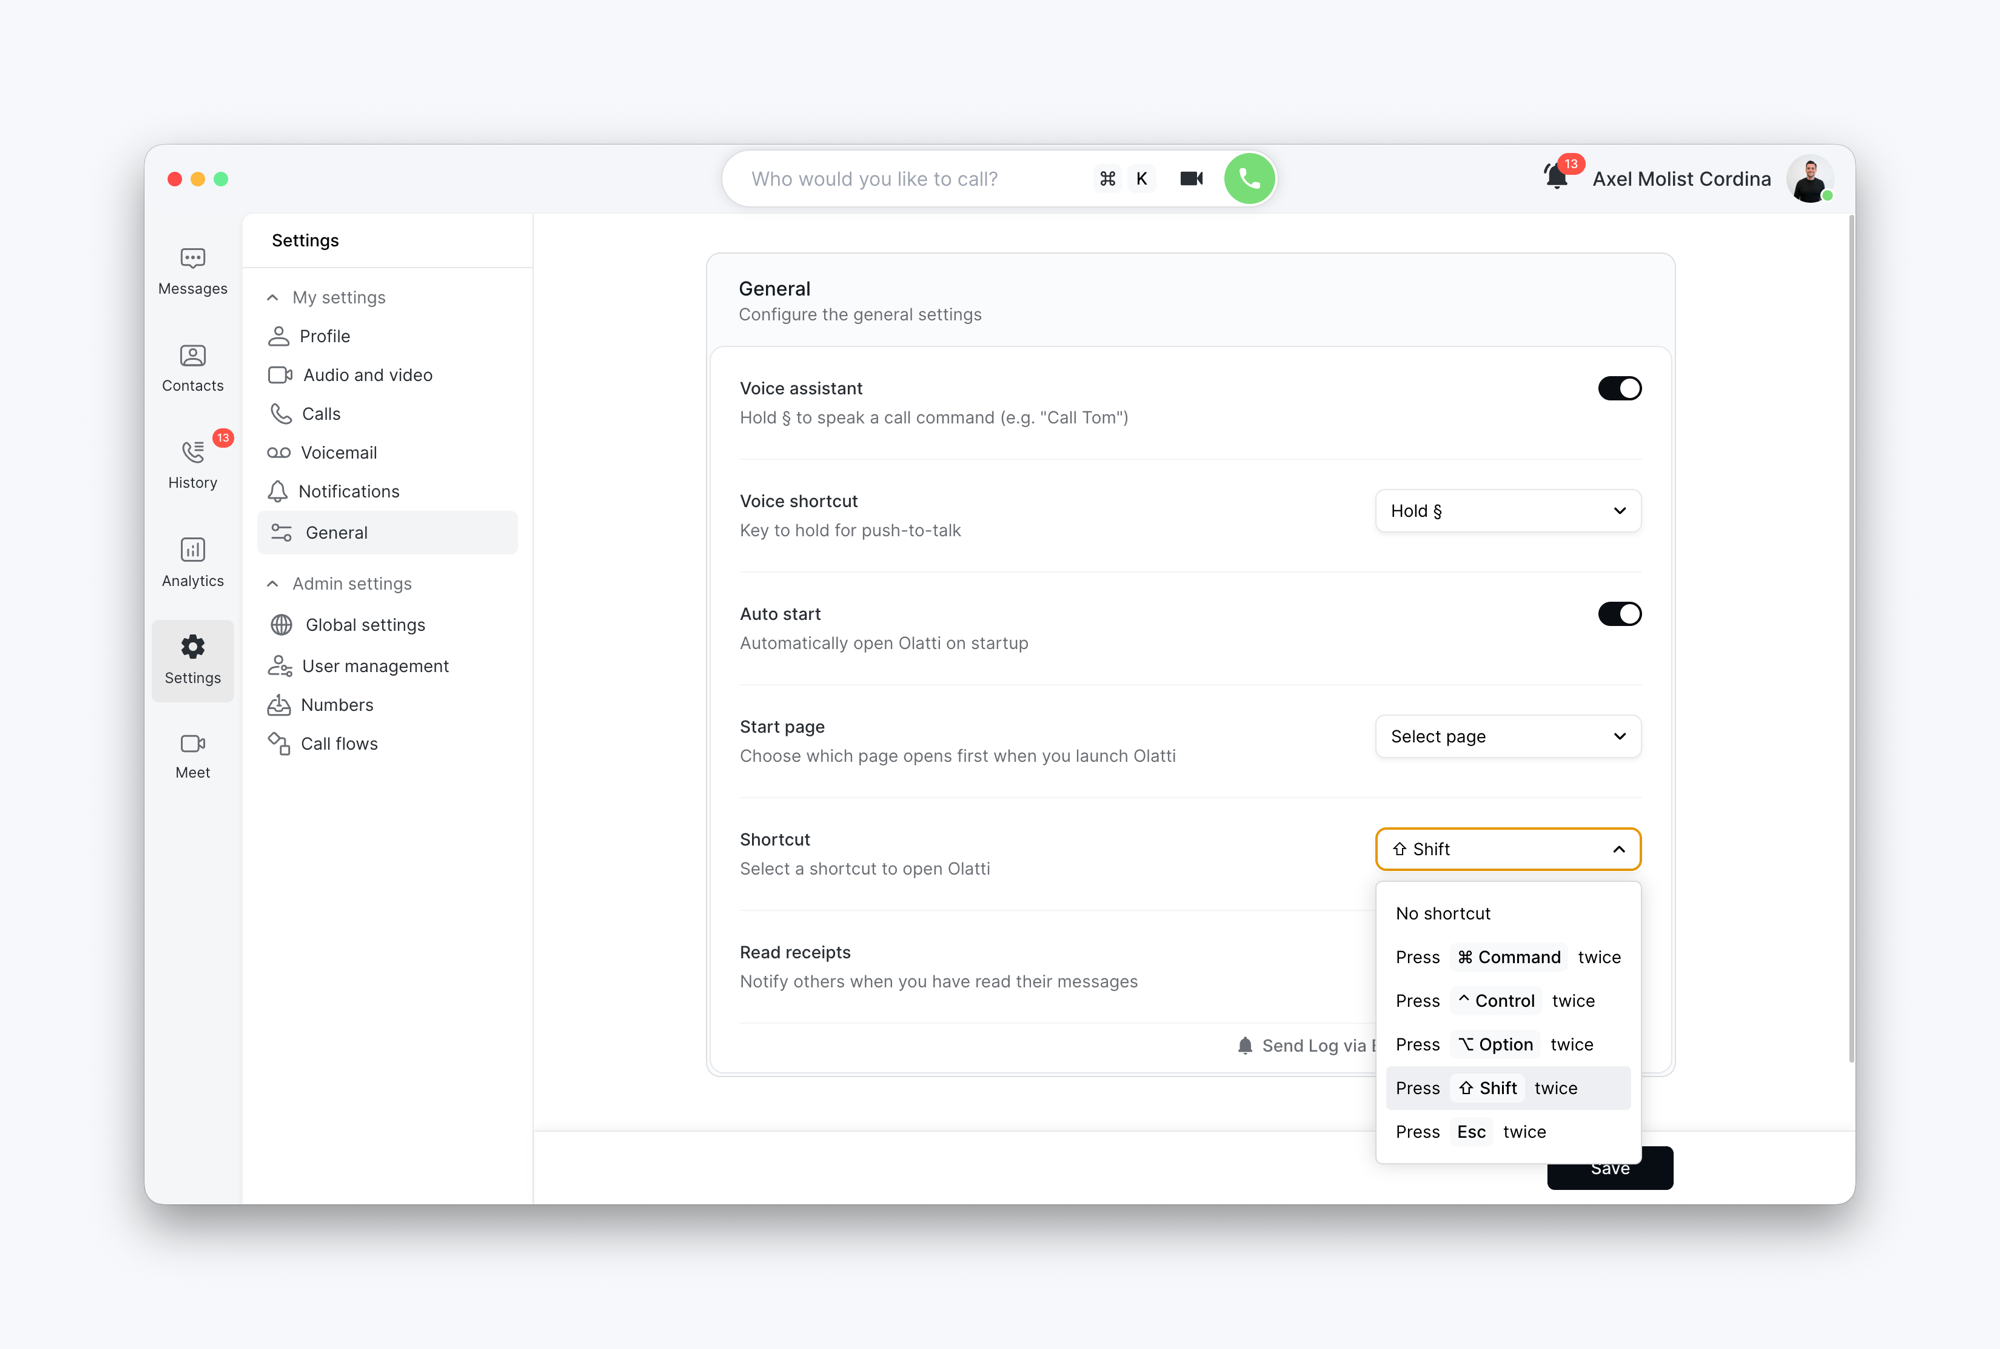Click the user avatar picture
The image size is (2000, 1349).
tap(1810, 179)
